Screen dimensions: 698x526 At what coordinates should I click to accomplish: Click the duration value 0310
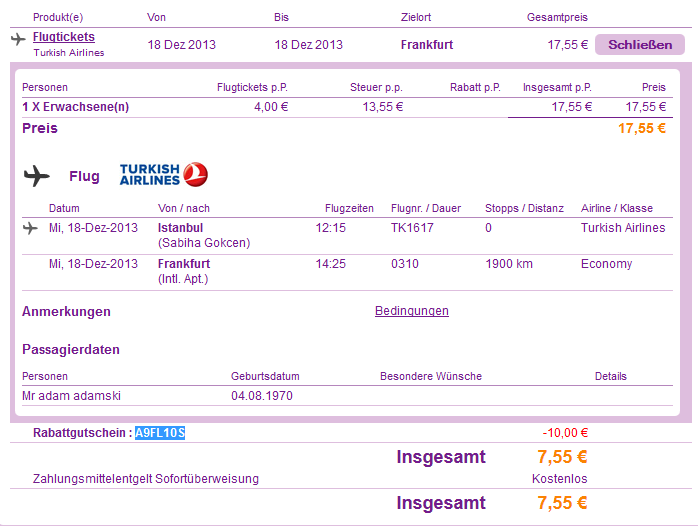(x=405, y=264)
